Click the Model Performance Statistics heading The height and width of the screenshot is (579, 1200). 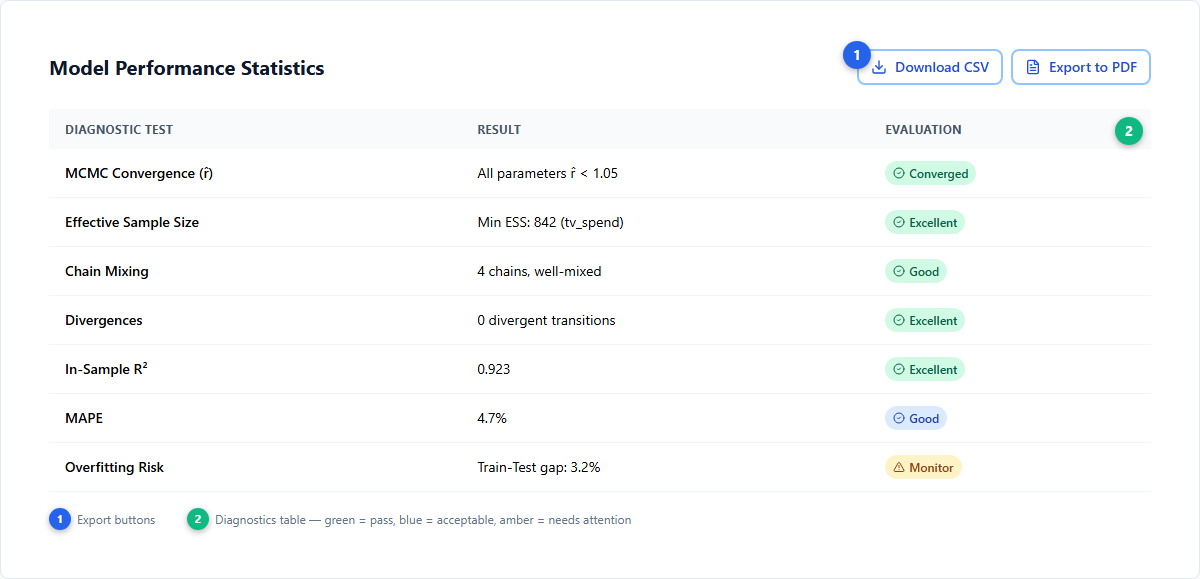[187, 68]
